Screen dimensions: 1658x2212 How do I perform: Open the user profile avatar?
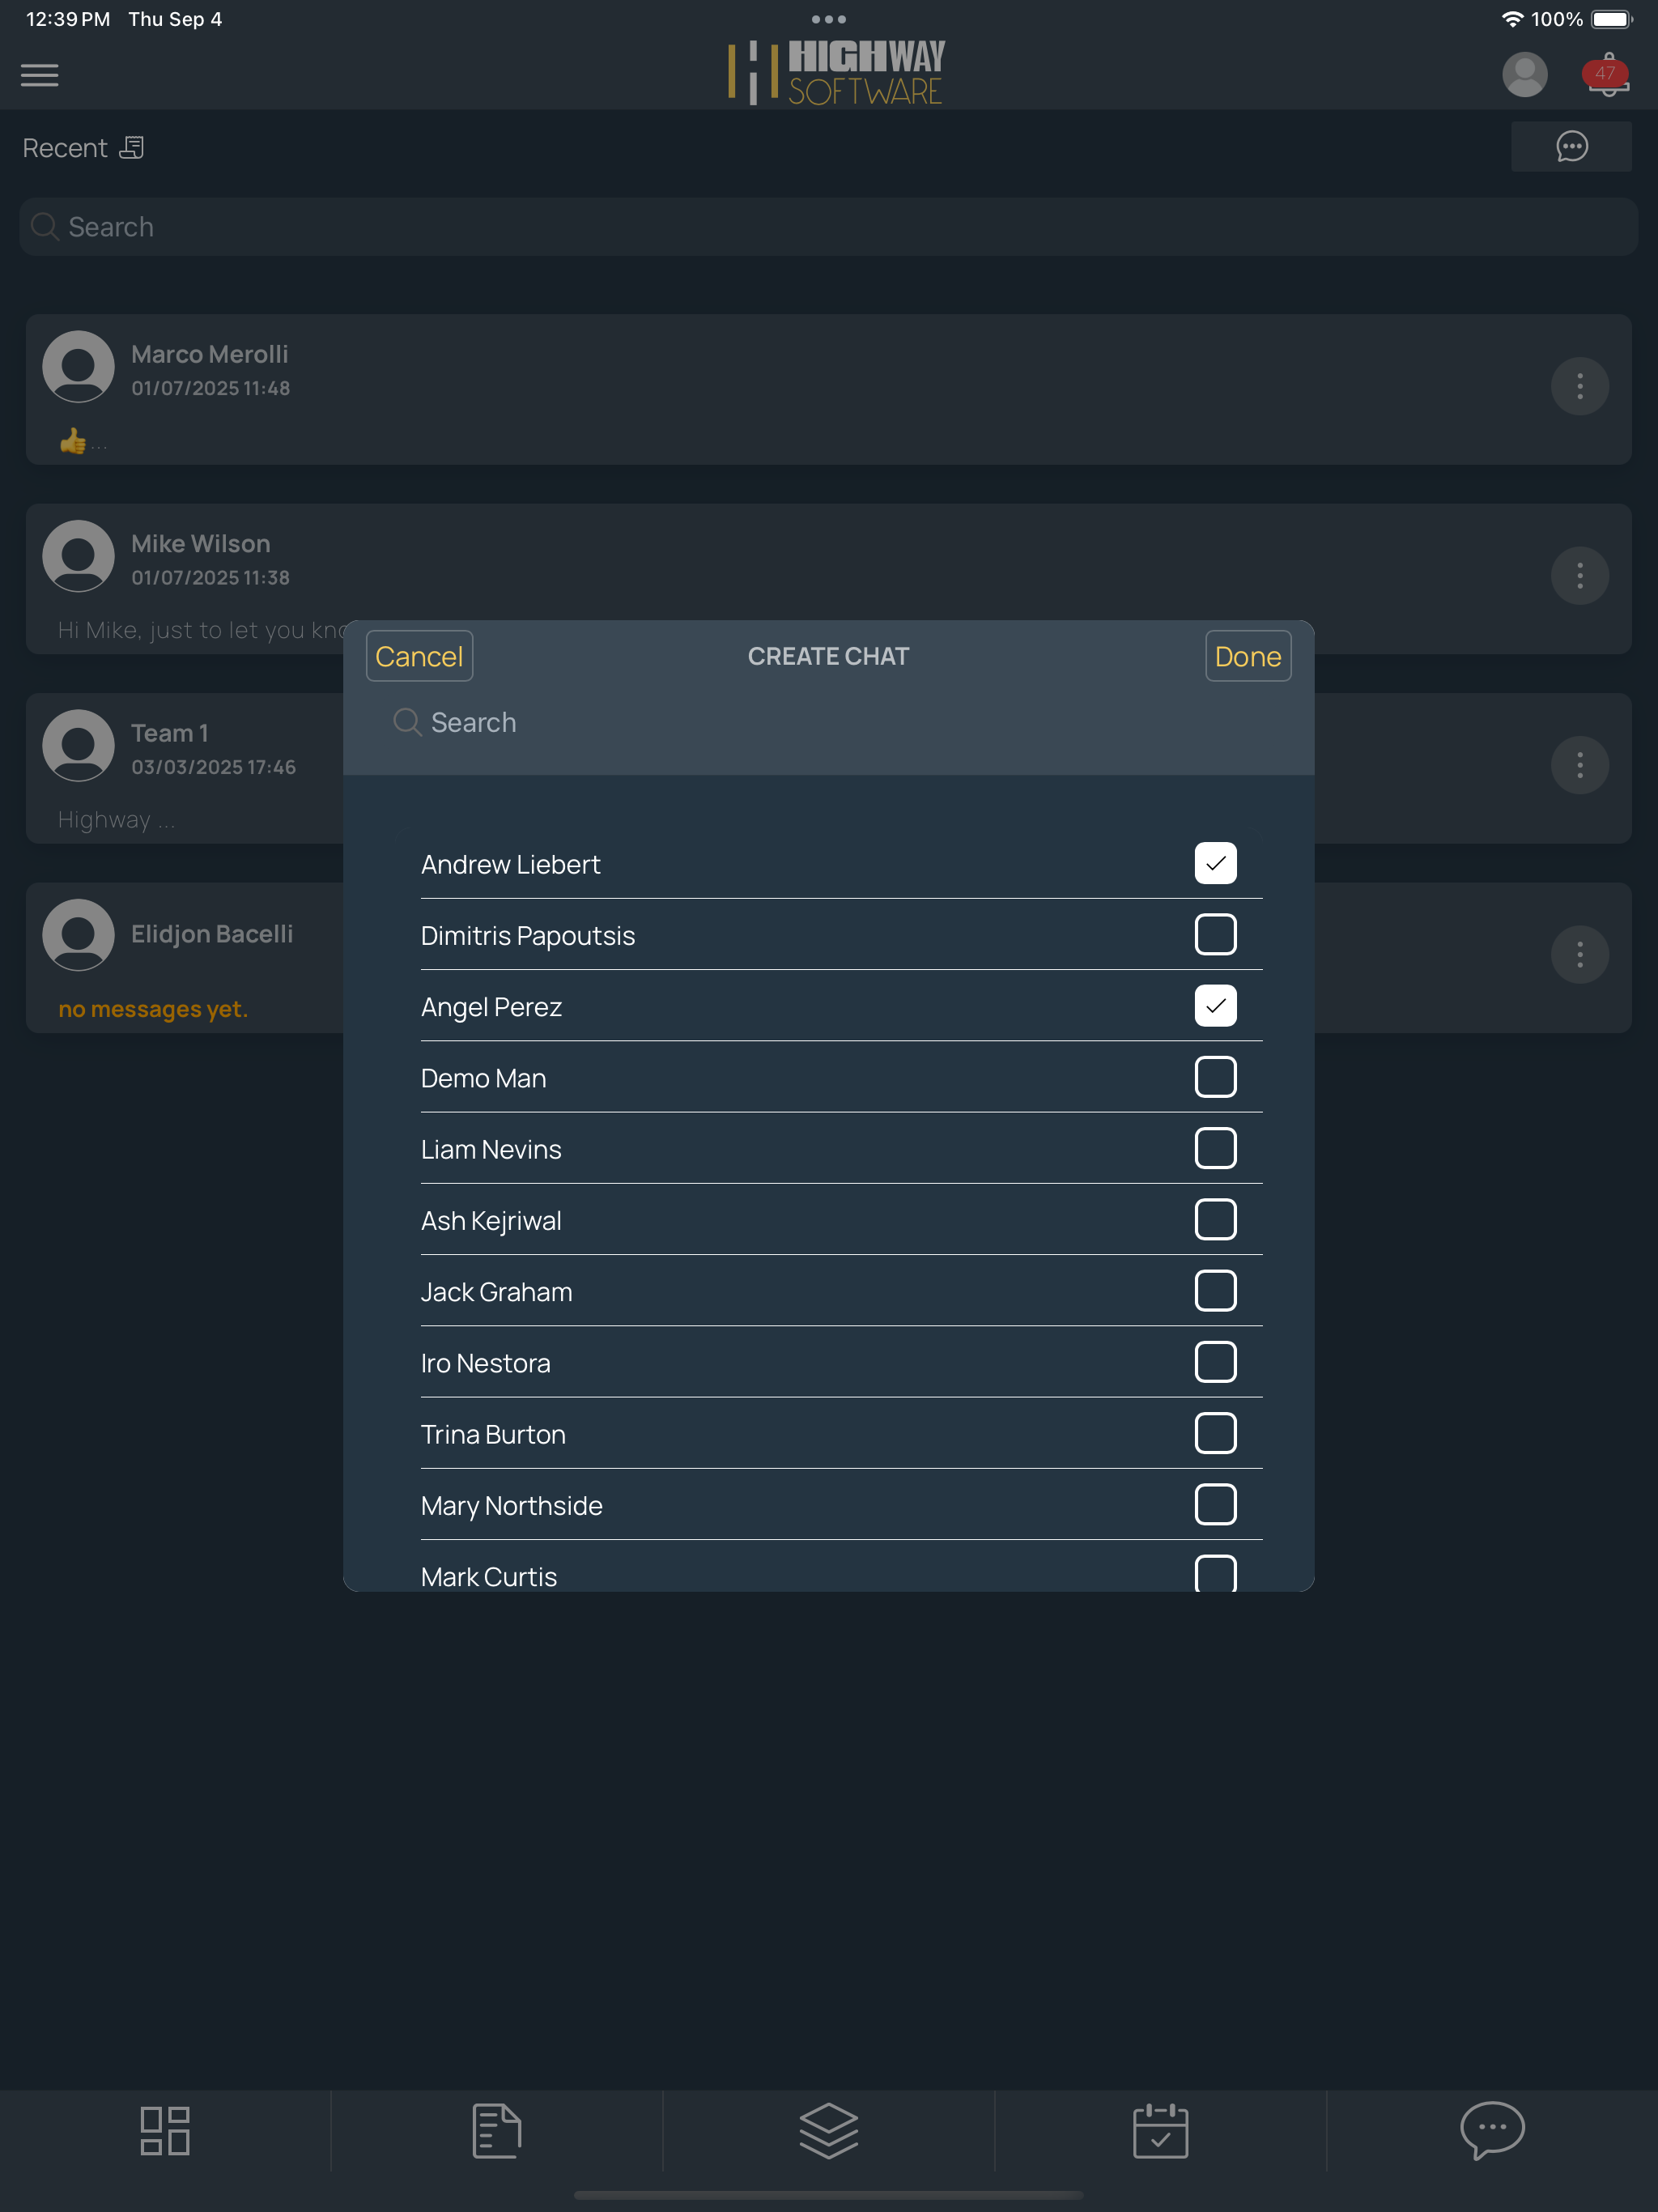coord(1524,75)
